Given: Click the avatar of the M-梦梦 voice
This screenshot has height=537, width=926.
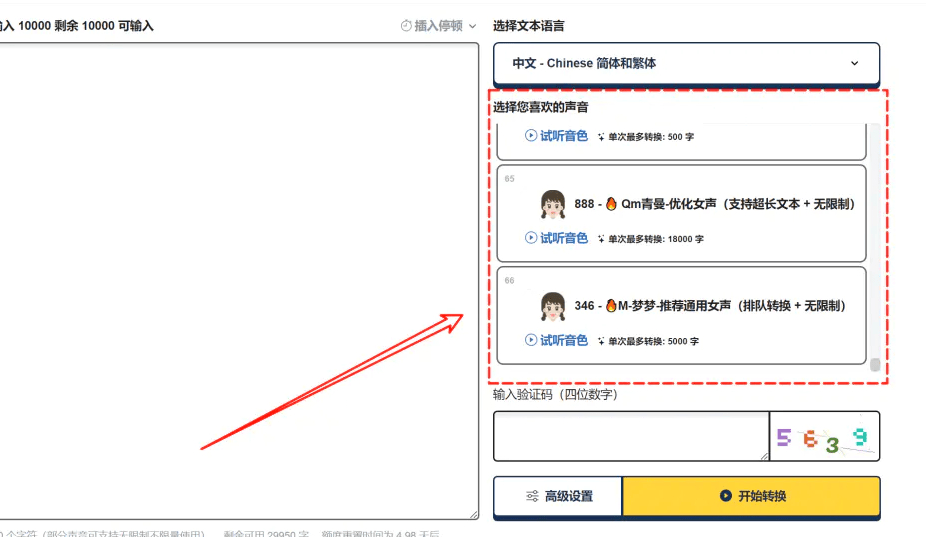Looking at the screenshot, I should coord(553,307).
